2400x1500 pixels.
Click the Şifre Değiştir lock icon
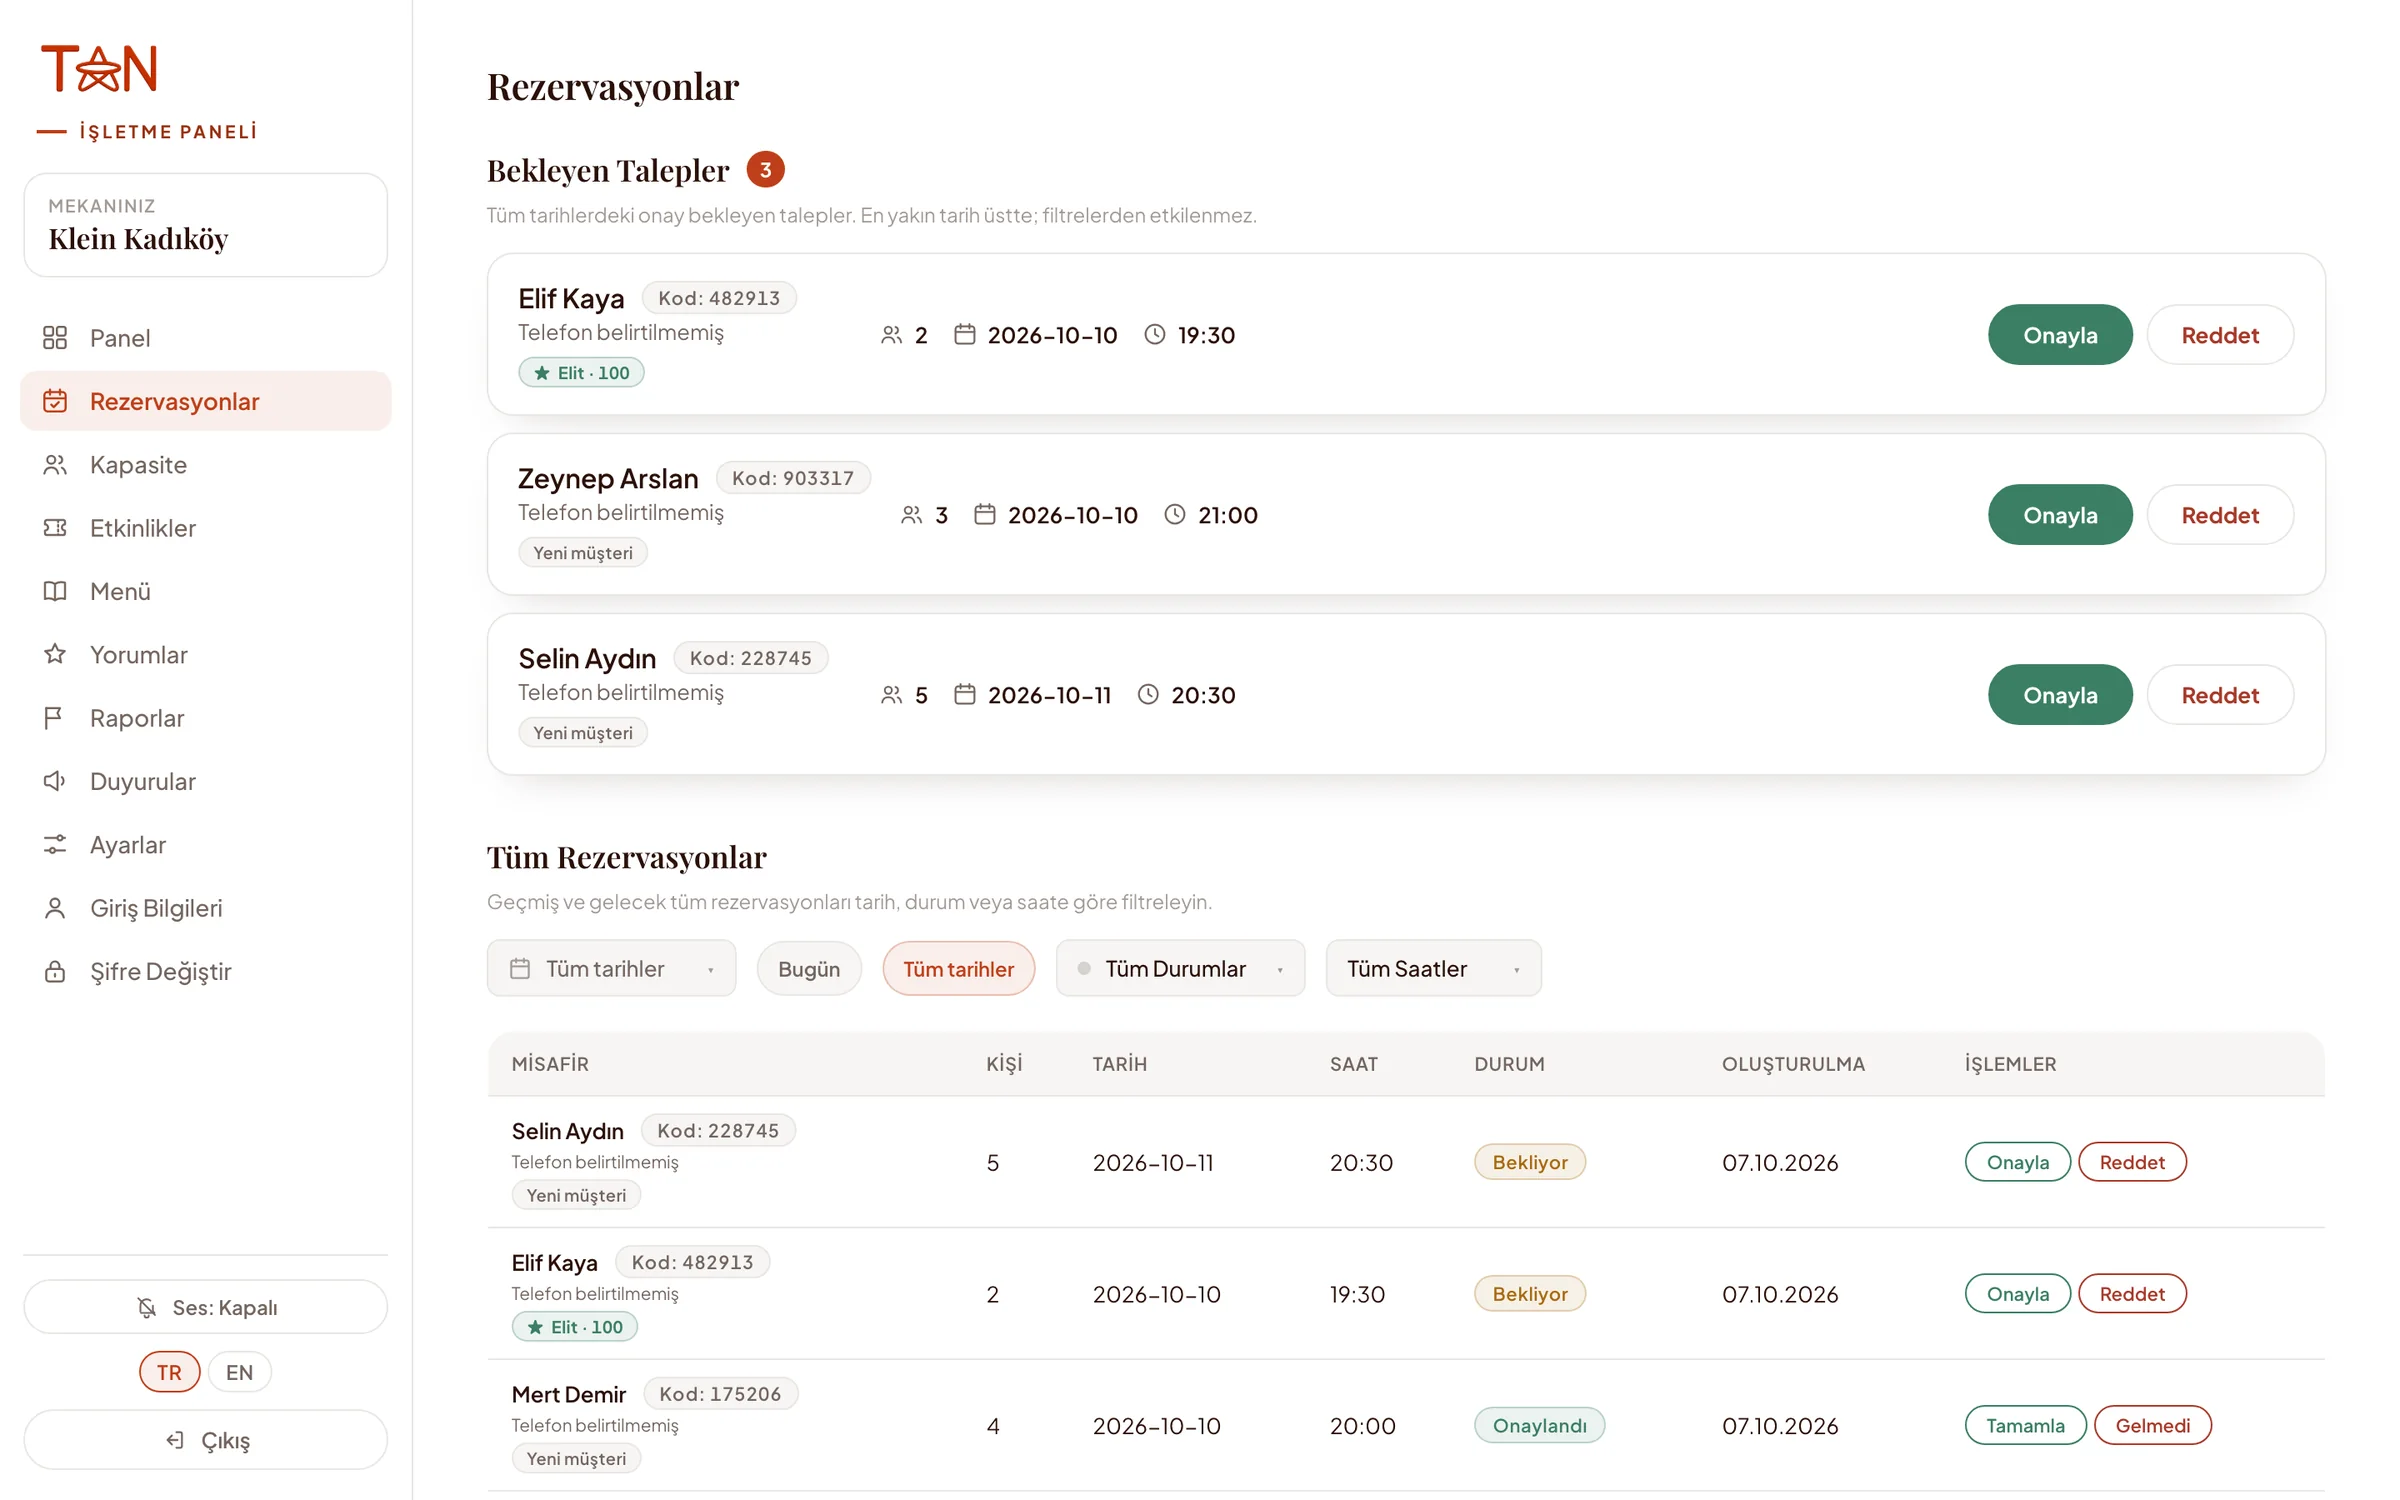click(55, 971)
